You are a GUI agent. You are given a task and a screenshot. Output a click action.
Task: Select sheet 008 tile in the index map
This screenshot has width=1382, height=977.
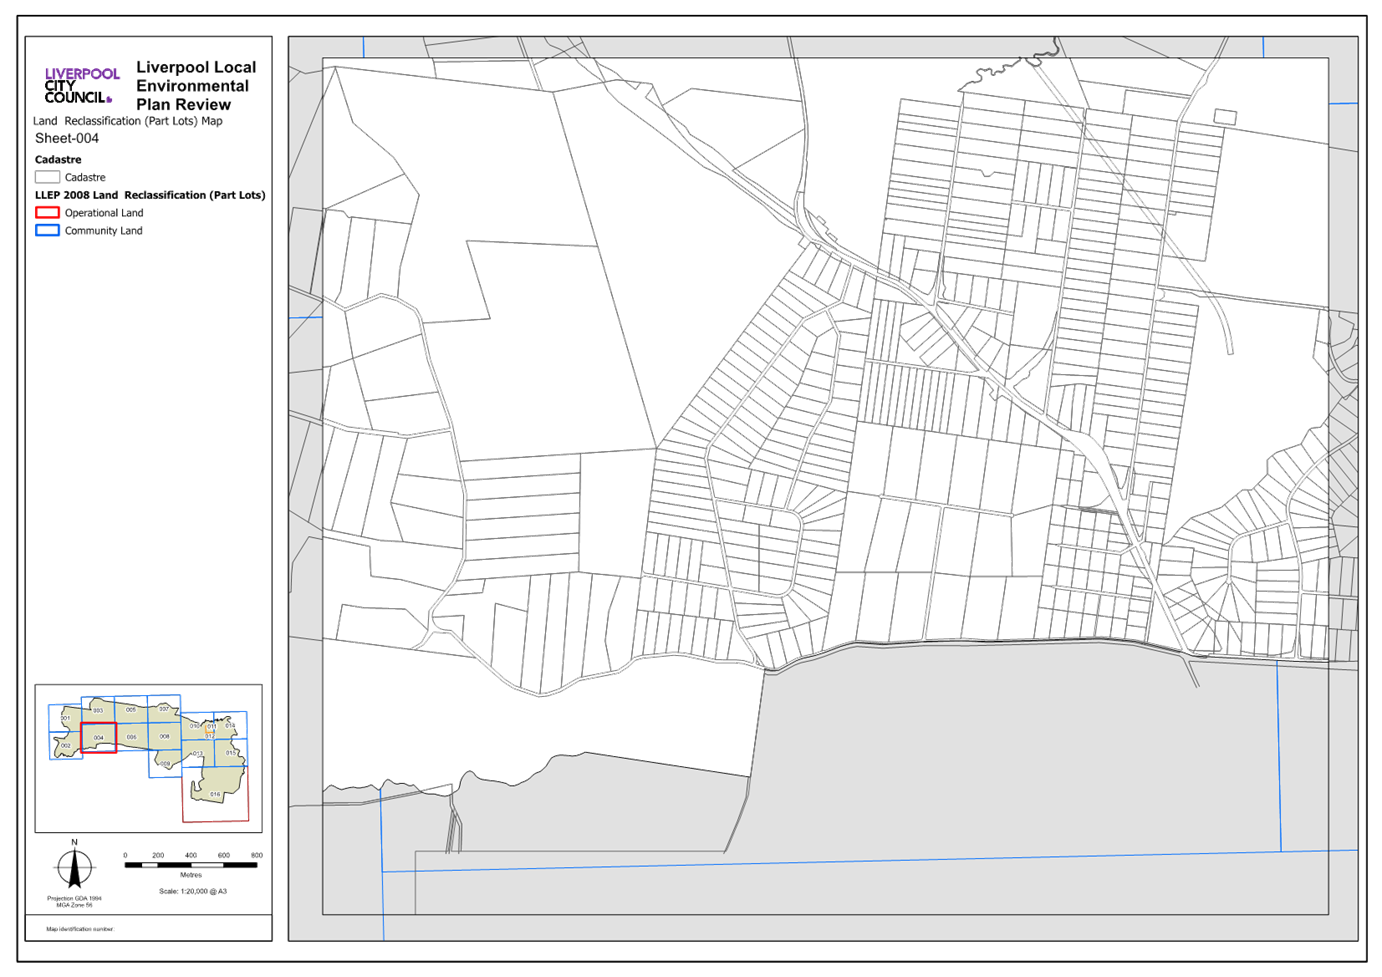pos(165,736)
